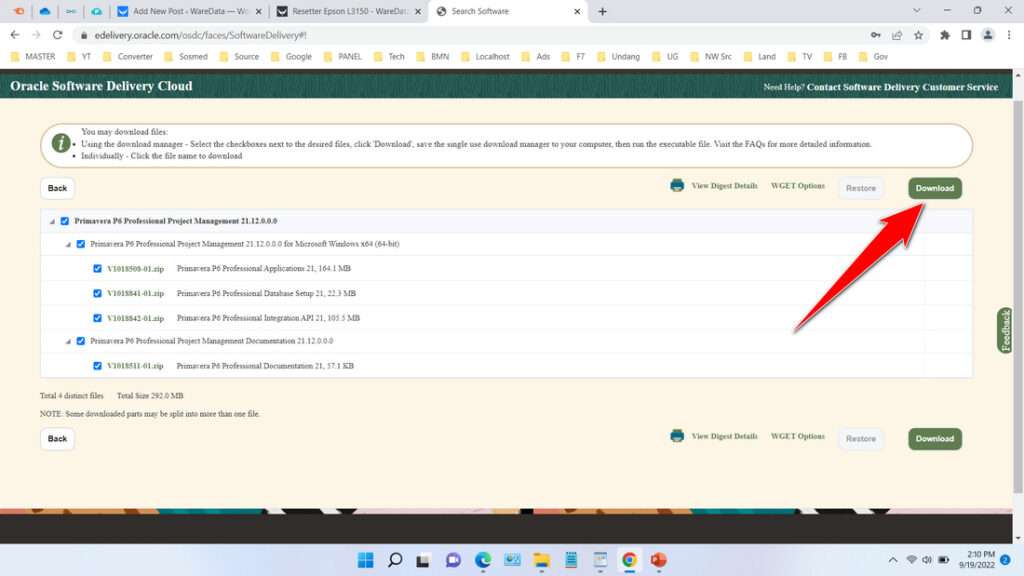Share this page from address bar

[897, 35]
